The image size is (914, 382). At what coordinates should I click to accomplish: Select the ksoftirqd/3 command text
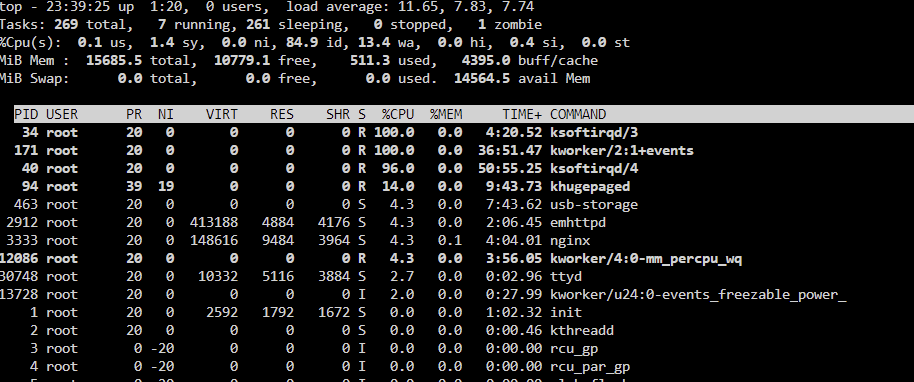[x=594, y=133]
